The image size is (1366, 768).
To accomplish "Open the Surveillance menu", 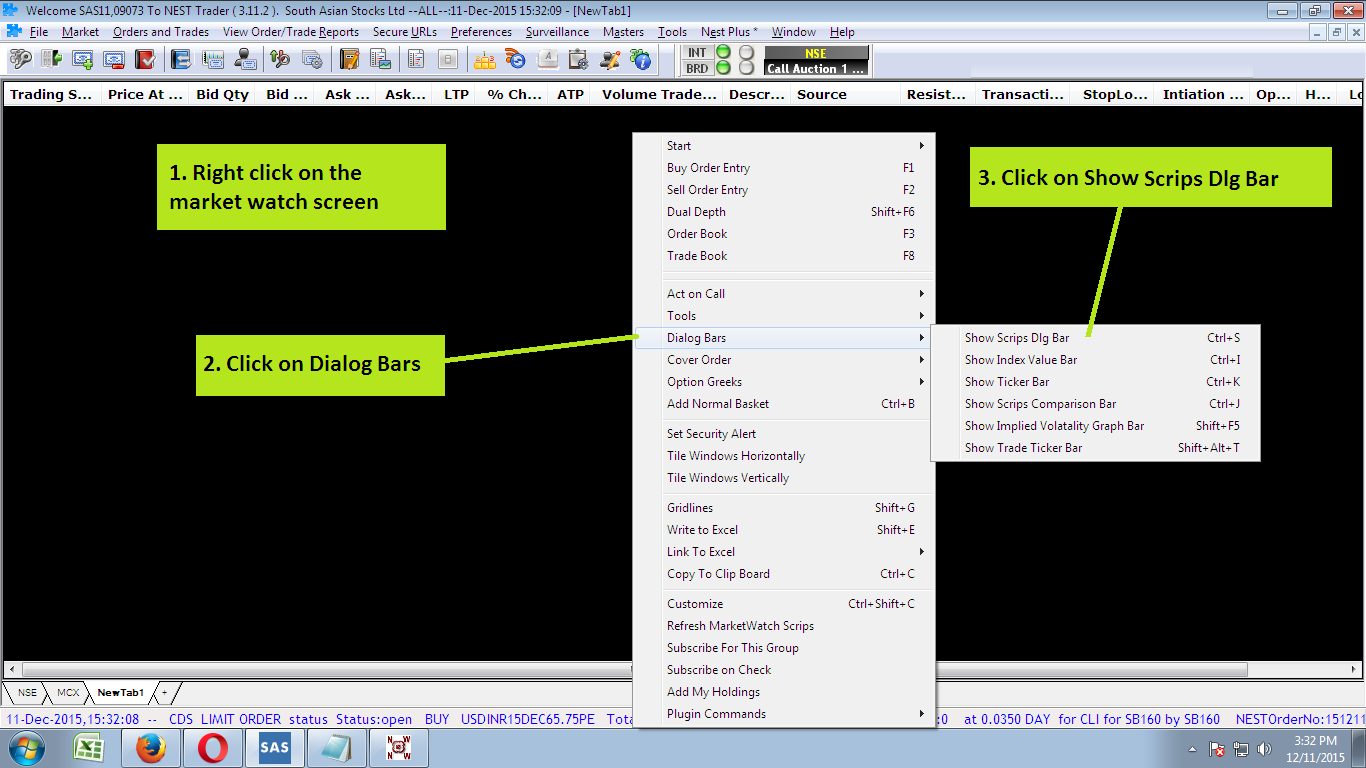I will pyautogui.click(x=558, y=32).
